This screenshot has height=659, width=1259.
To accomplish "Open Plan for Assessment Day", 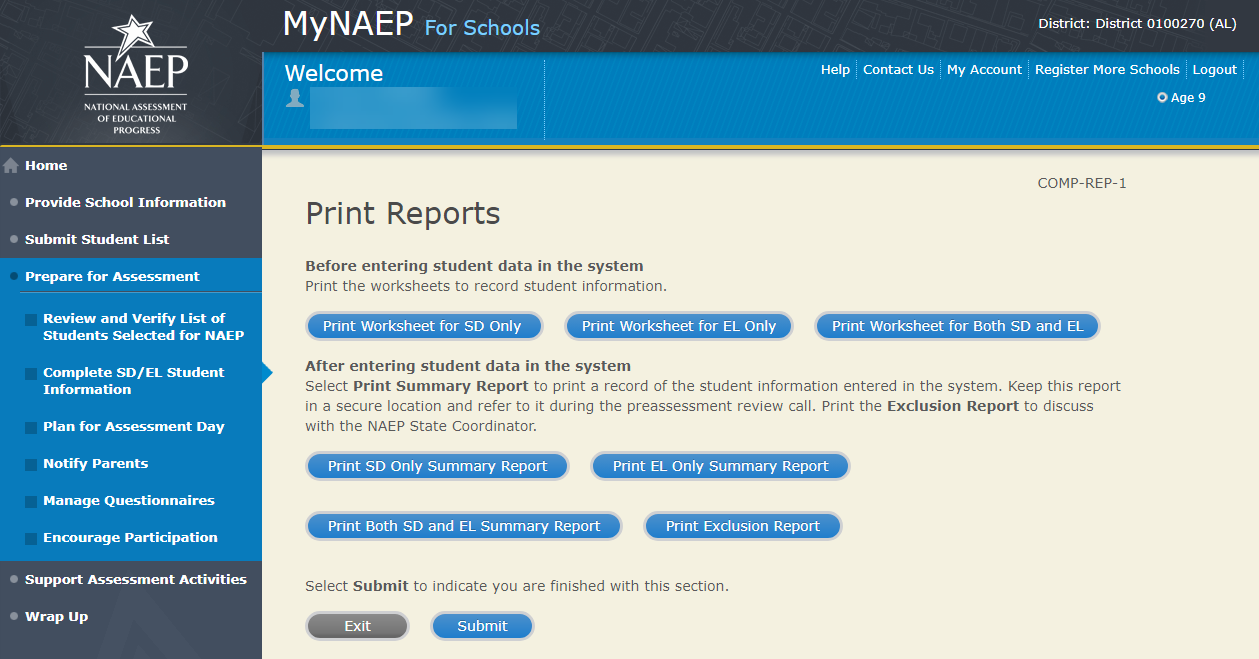I will [x=134, y=427].
